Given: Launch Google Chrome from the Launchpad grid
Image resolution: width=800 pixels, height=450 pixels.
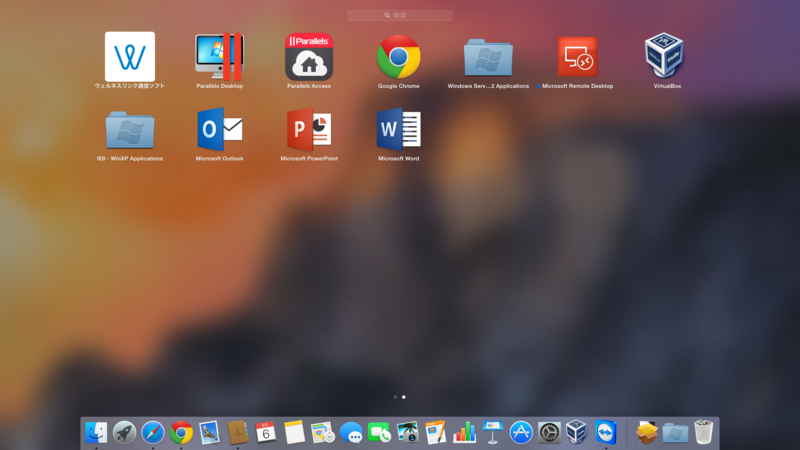Looking at the screenshot, I should tap(398, 57).
